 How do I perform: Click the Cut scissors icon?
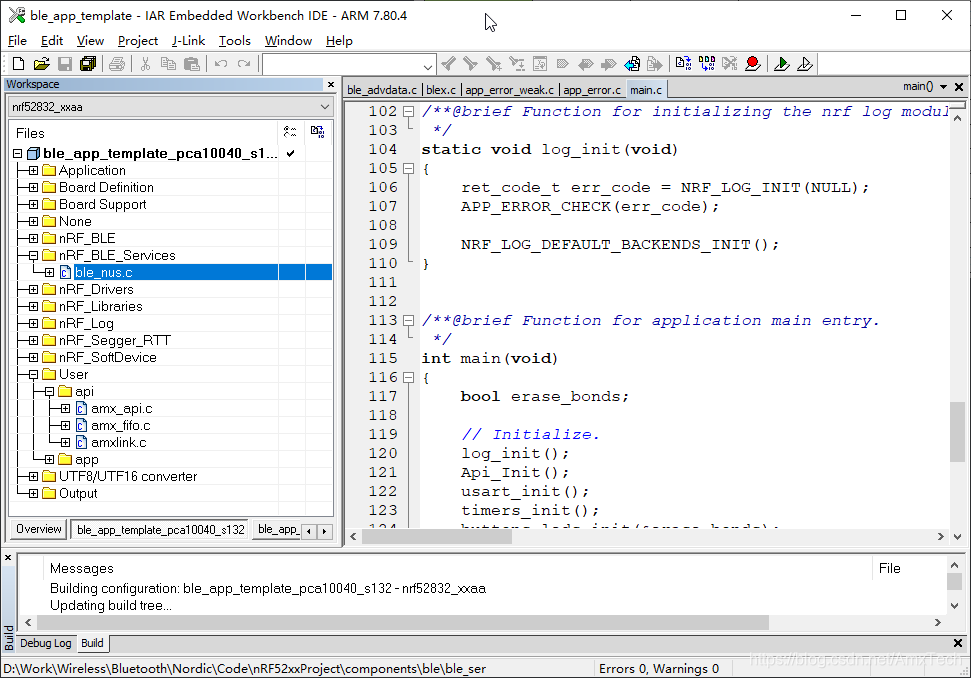[x=146, y=64]
